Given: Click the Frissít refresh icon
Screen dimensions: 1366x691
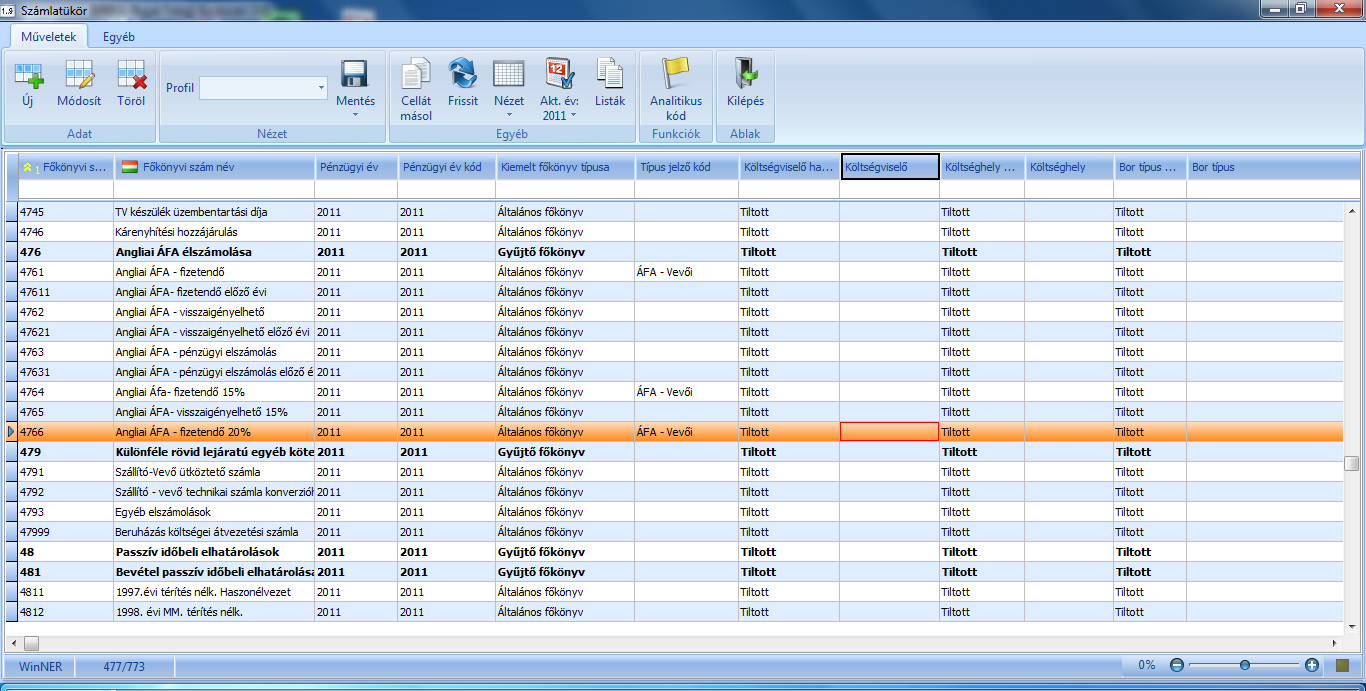Looking at the screenshot, I should (x=463, y=74).
